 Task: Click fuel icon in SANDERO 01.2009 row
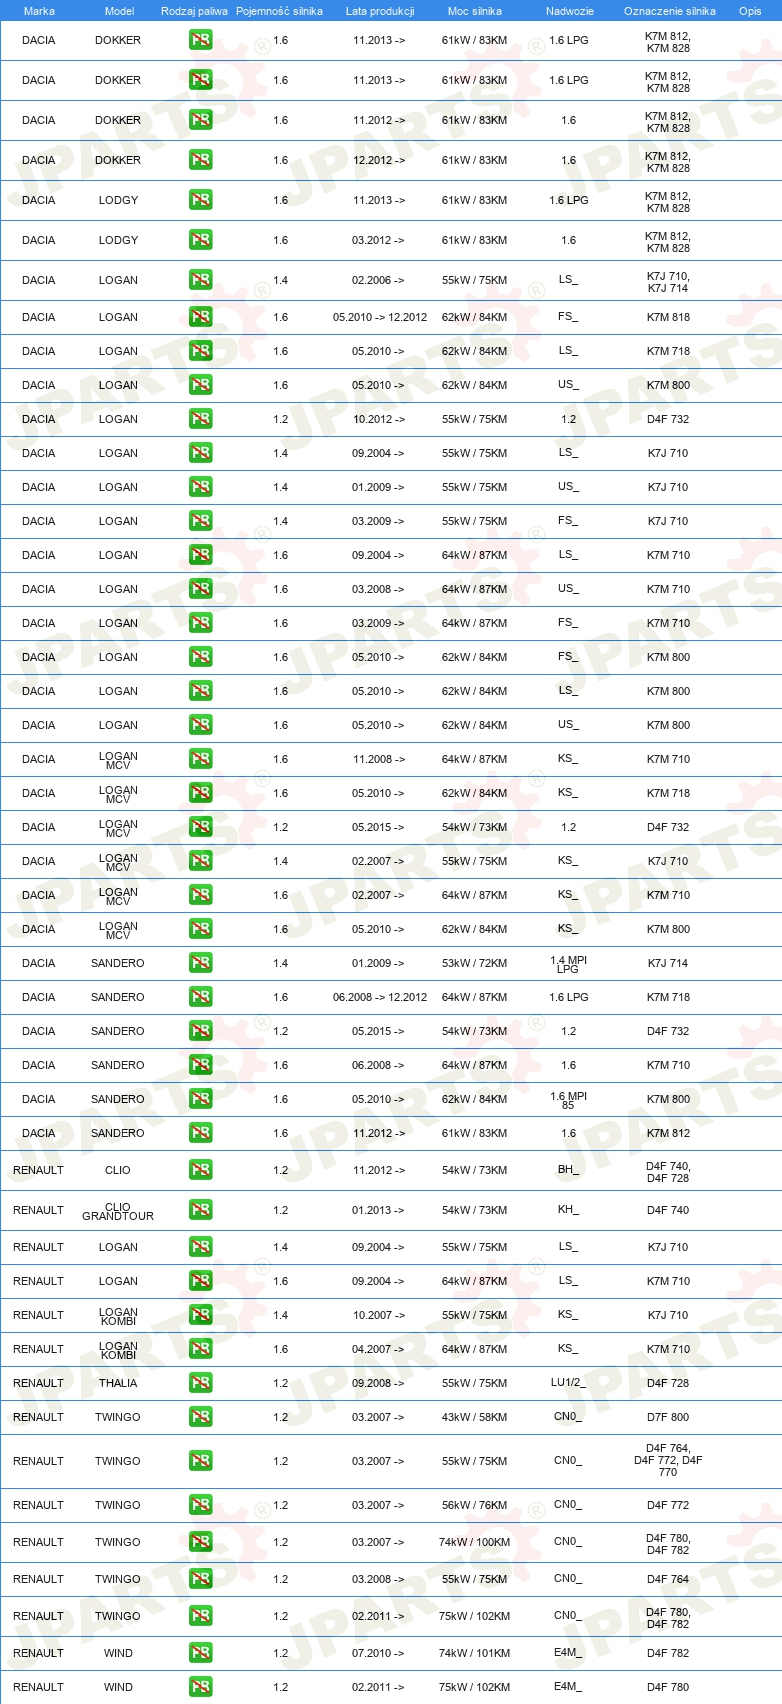pyautogui.click(x=200, y=963)
